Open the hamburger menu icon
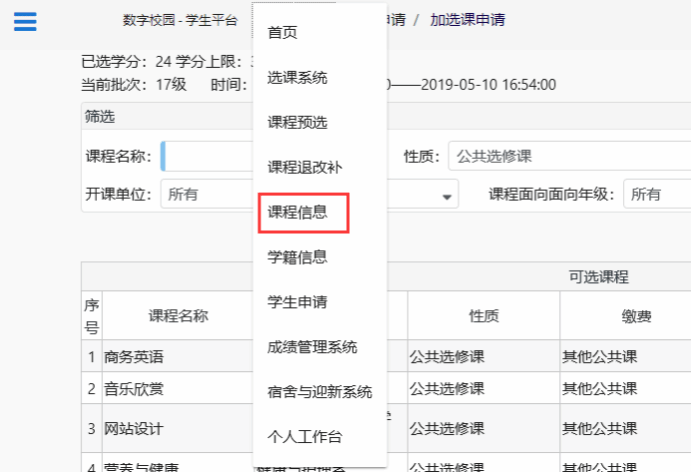Viewport: 692px width, 472px height. pyautogui.click(x=24, y=21)
